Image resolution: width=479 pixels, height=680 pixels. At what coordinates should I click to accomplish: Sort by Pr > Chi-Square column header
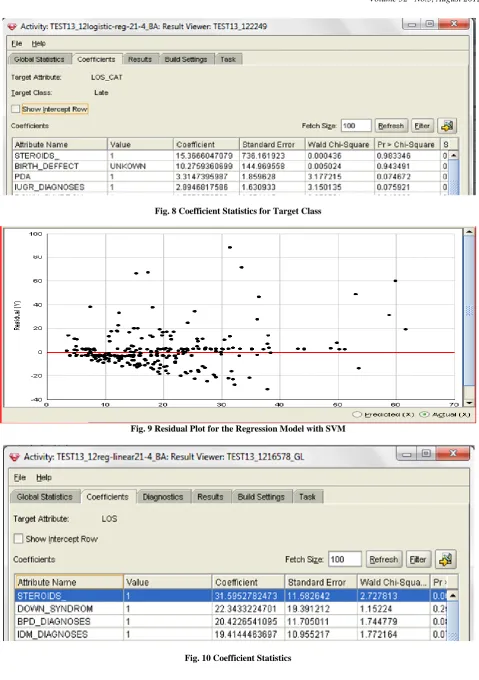tap(407, 144)
